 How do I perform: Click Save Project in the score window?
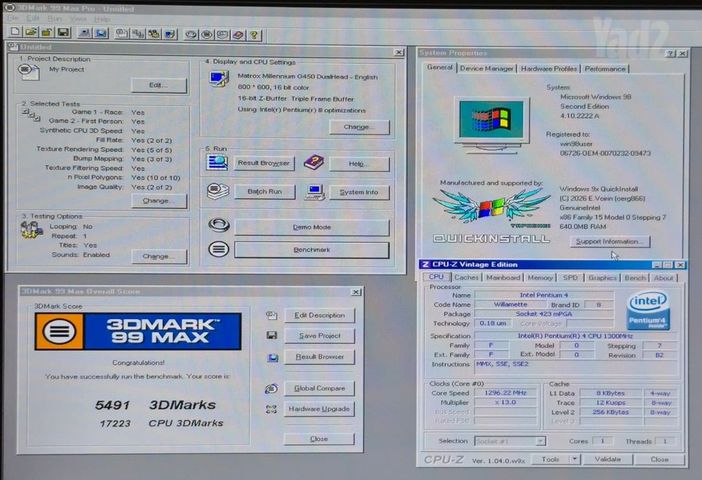320,335
